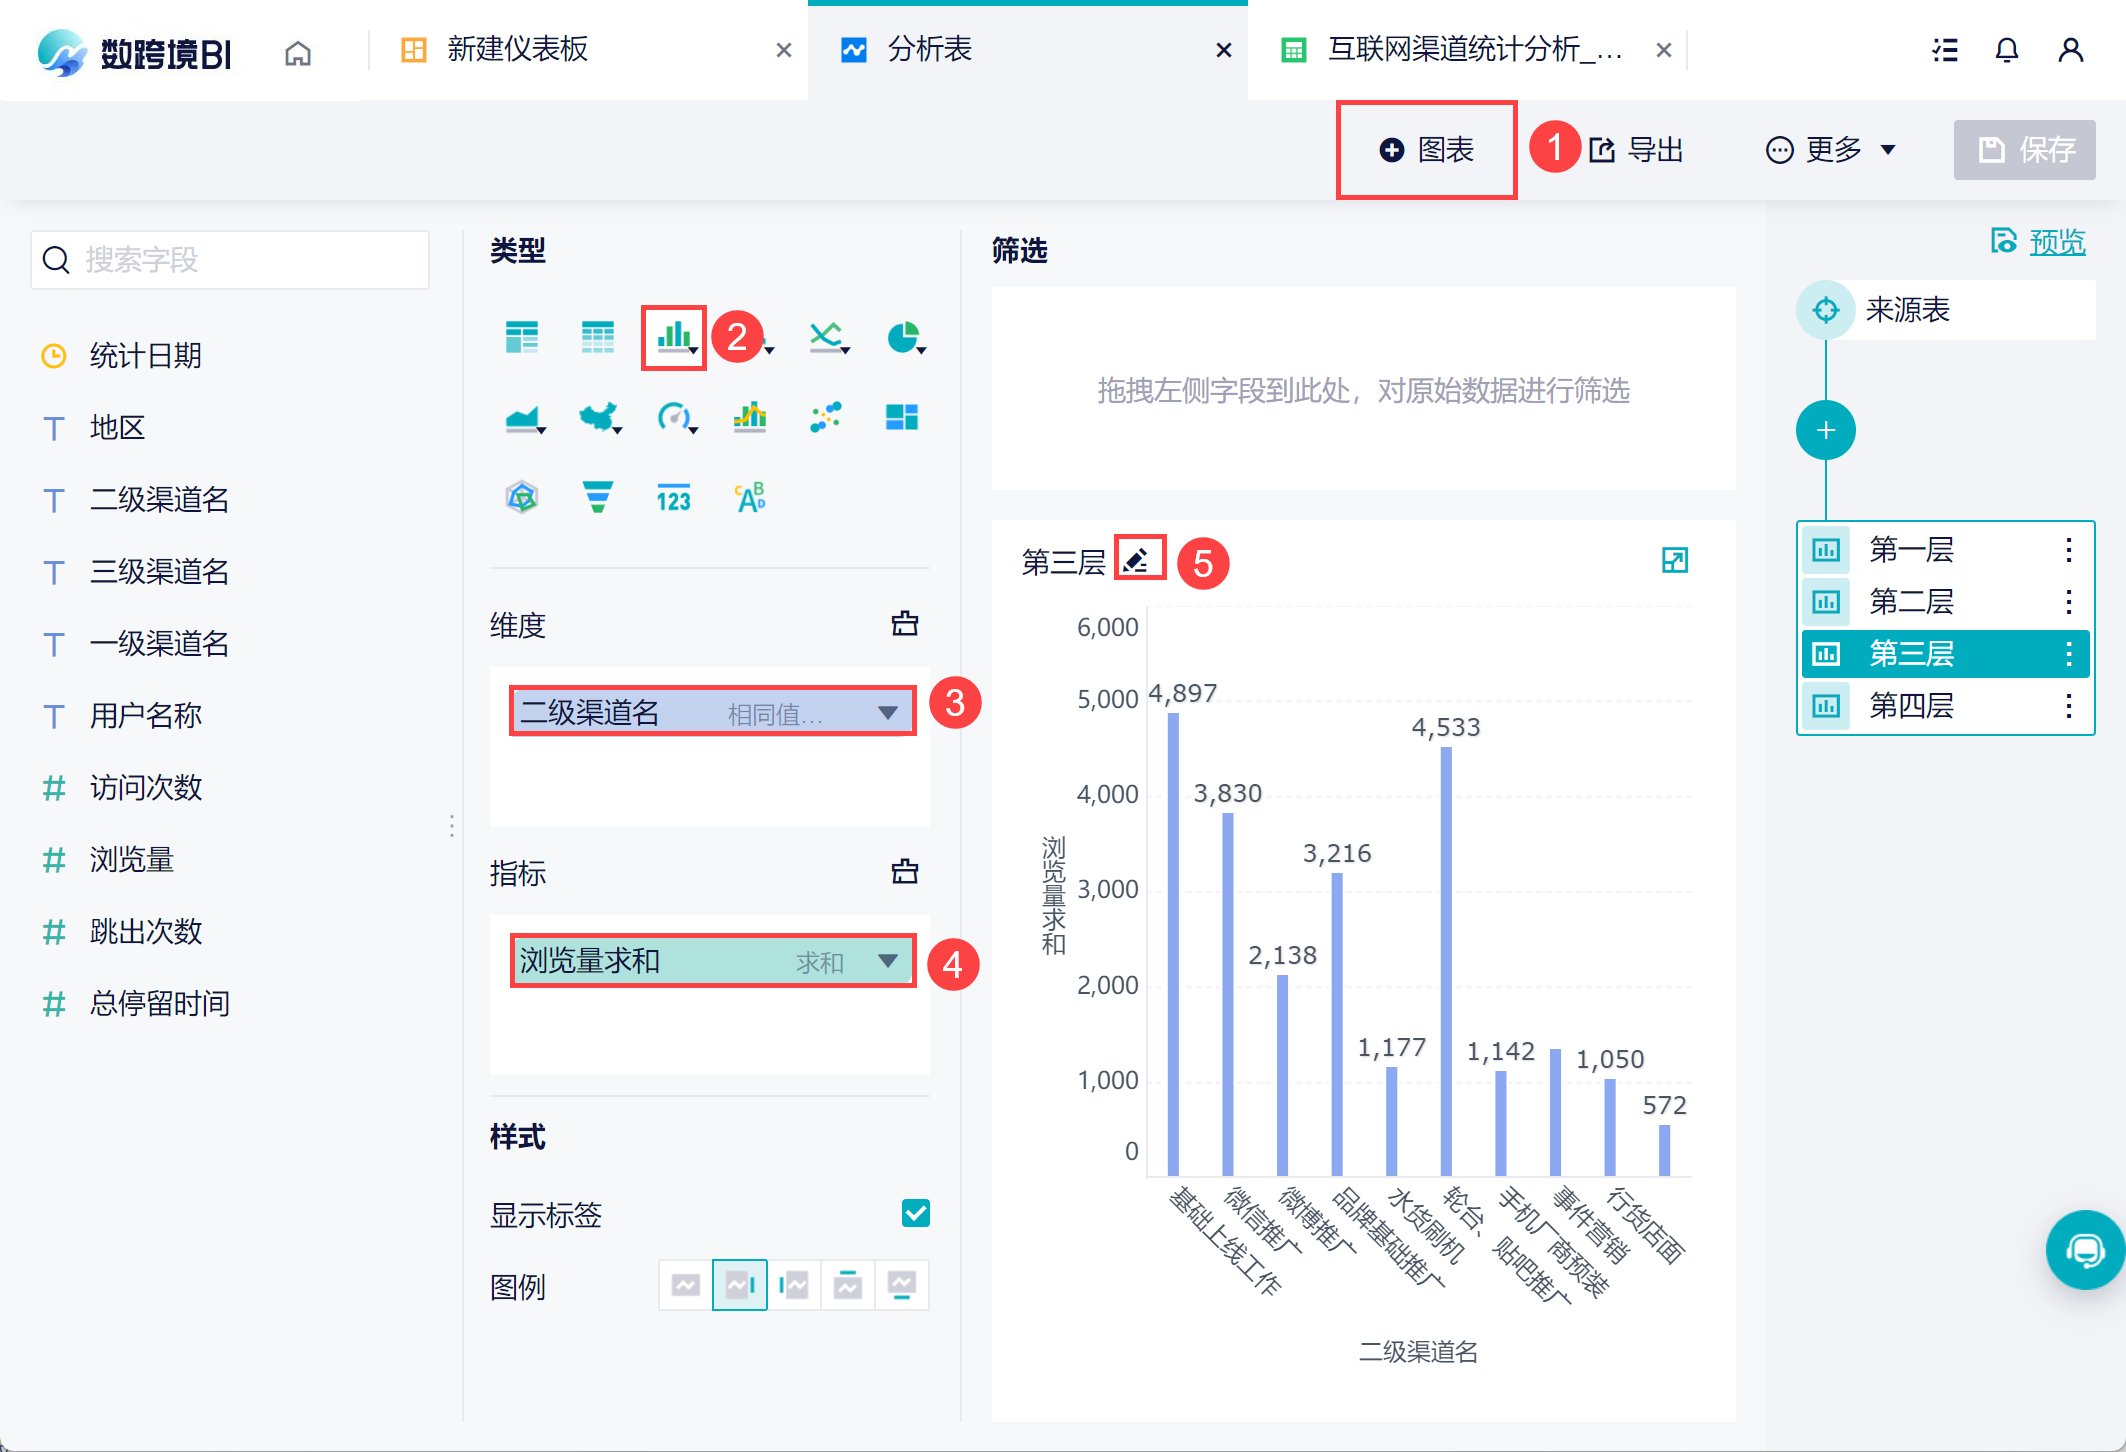Toggle the 显示标签 checkbox
The image size is (2126, 1452).
(915, 1213)
